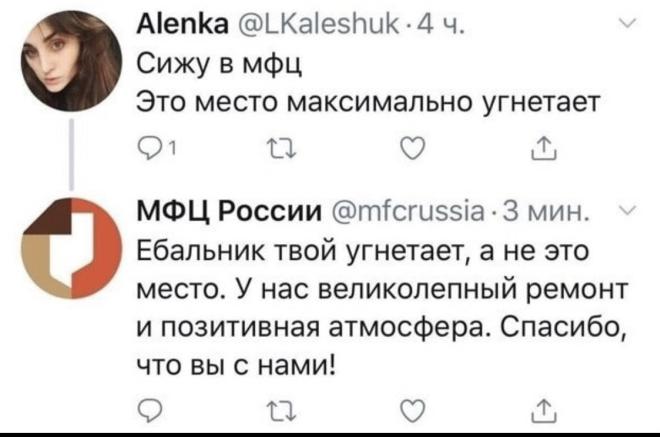Reply to МФЦ России tweet
Viewport: 660px width, 437px height.
(149, 411)
